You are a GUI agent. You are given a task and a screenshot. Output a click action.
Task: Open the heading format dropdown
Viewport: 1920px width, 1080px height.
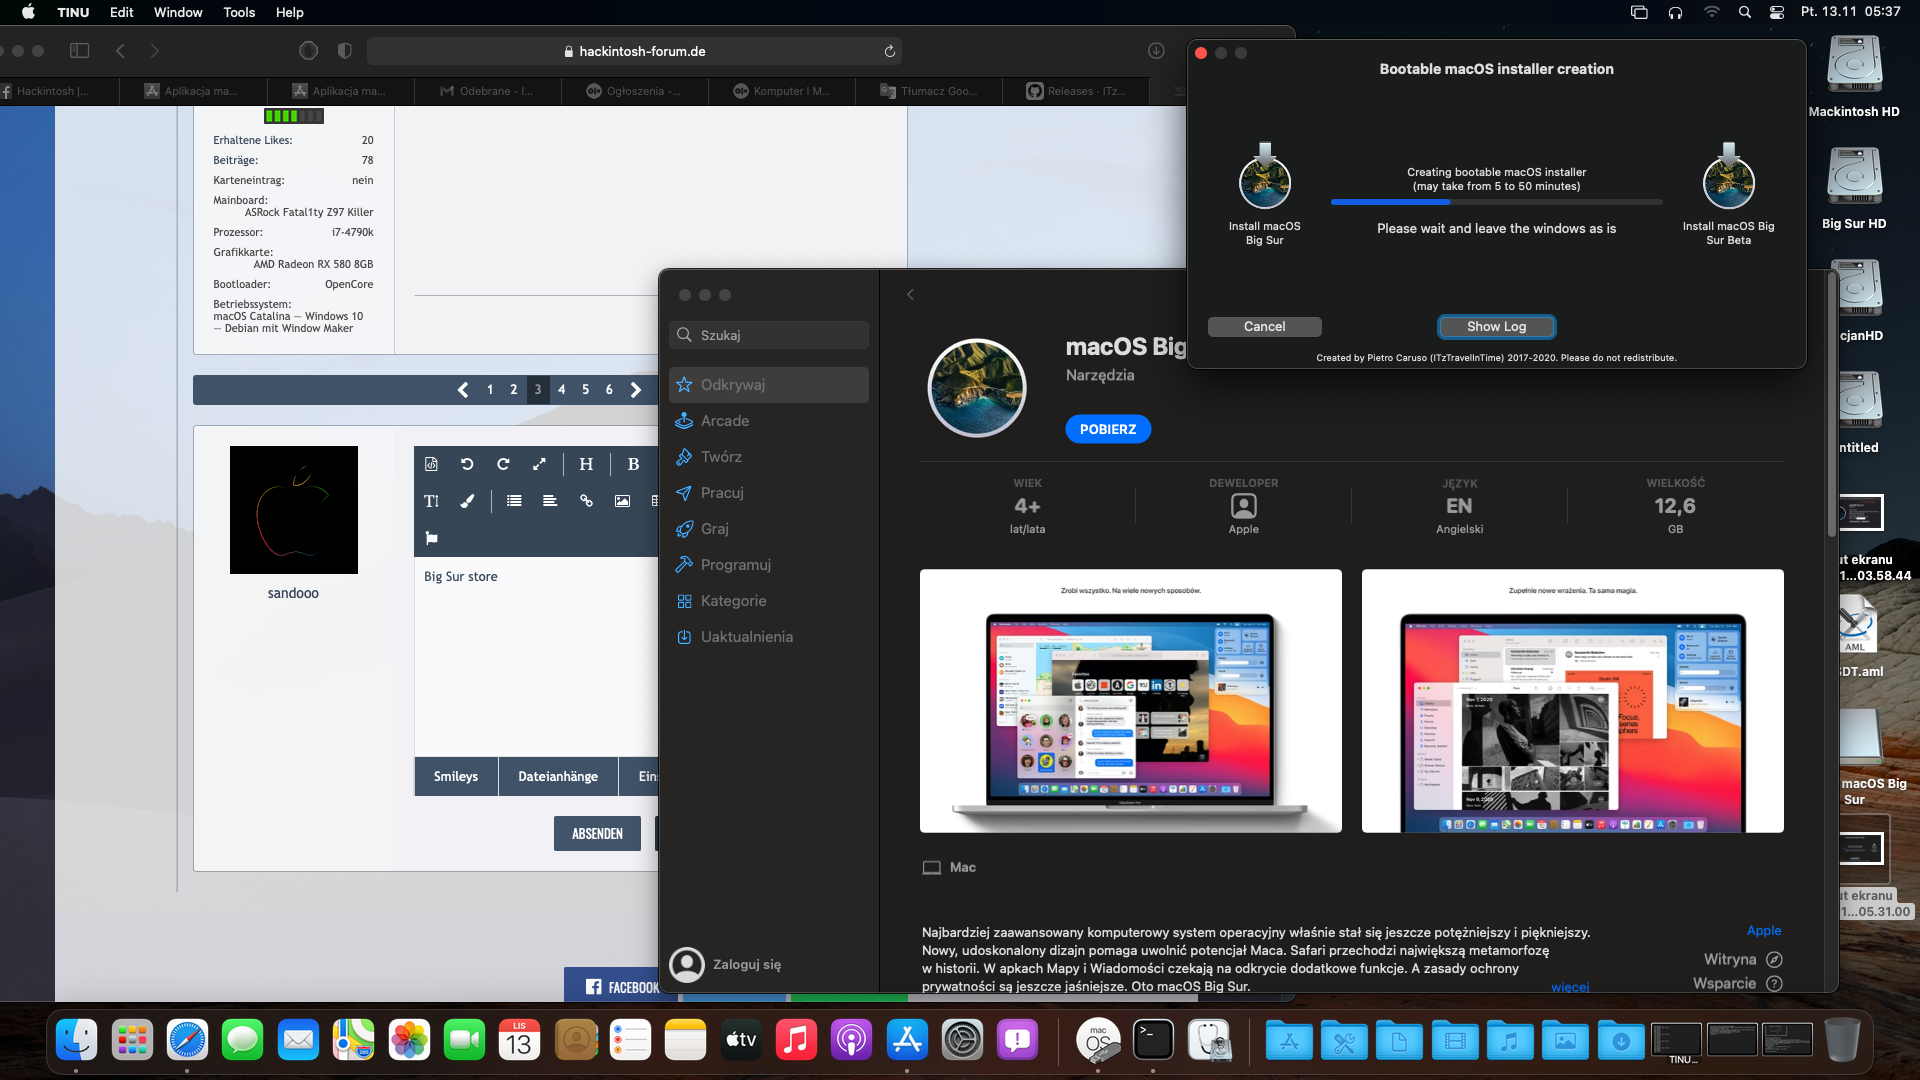[x=586, y=464]
